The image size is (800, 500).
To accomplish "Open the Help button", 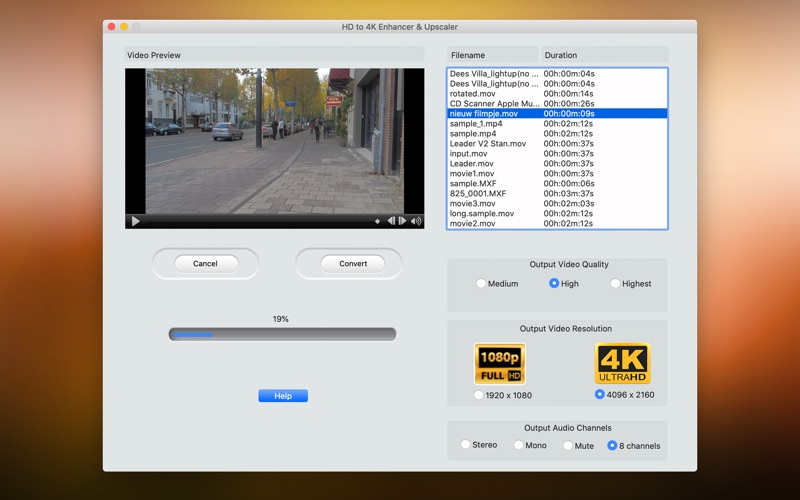I will pos(283,396).
